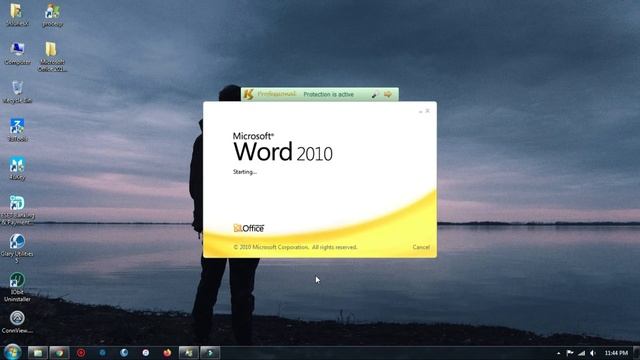Open the Microsoft Office folder on the desktop
This screenshot has width=640, height=360.
coord(52,57)
